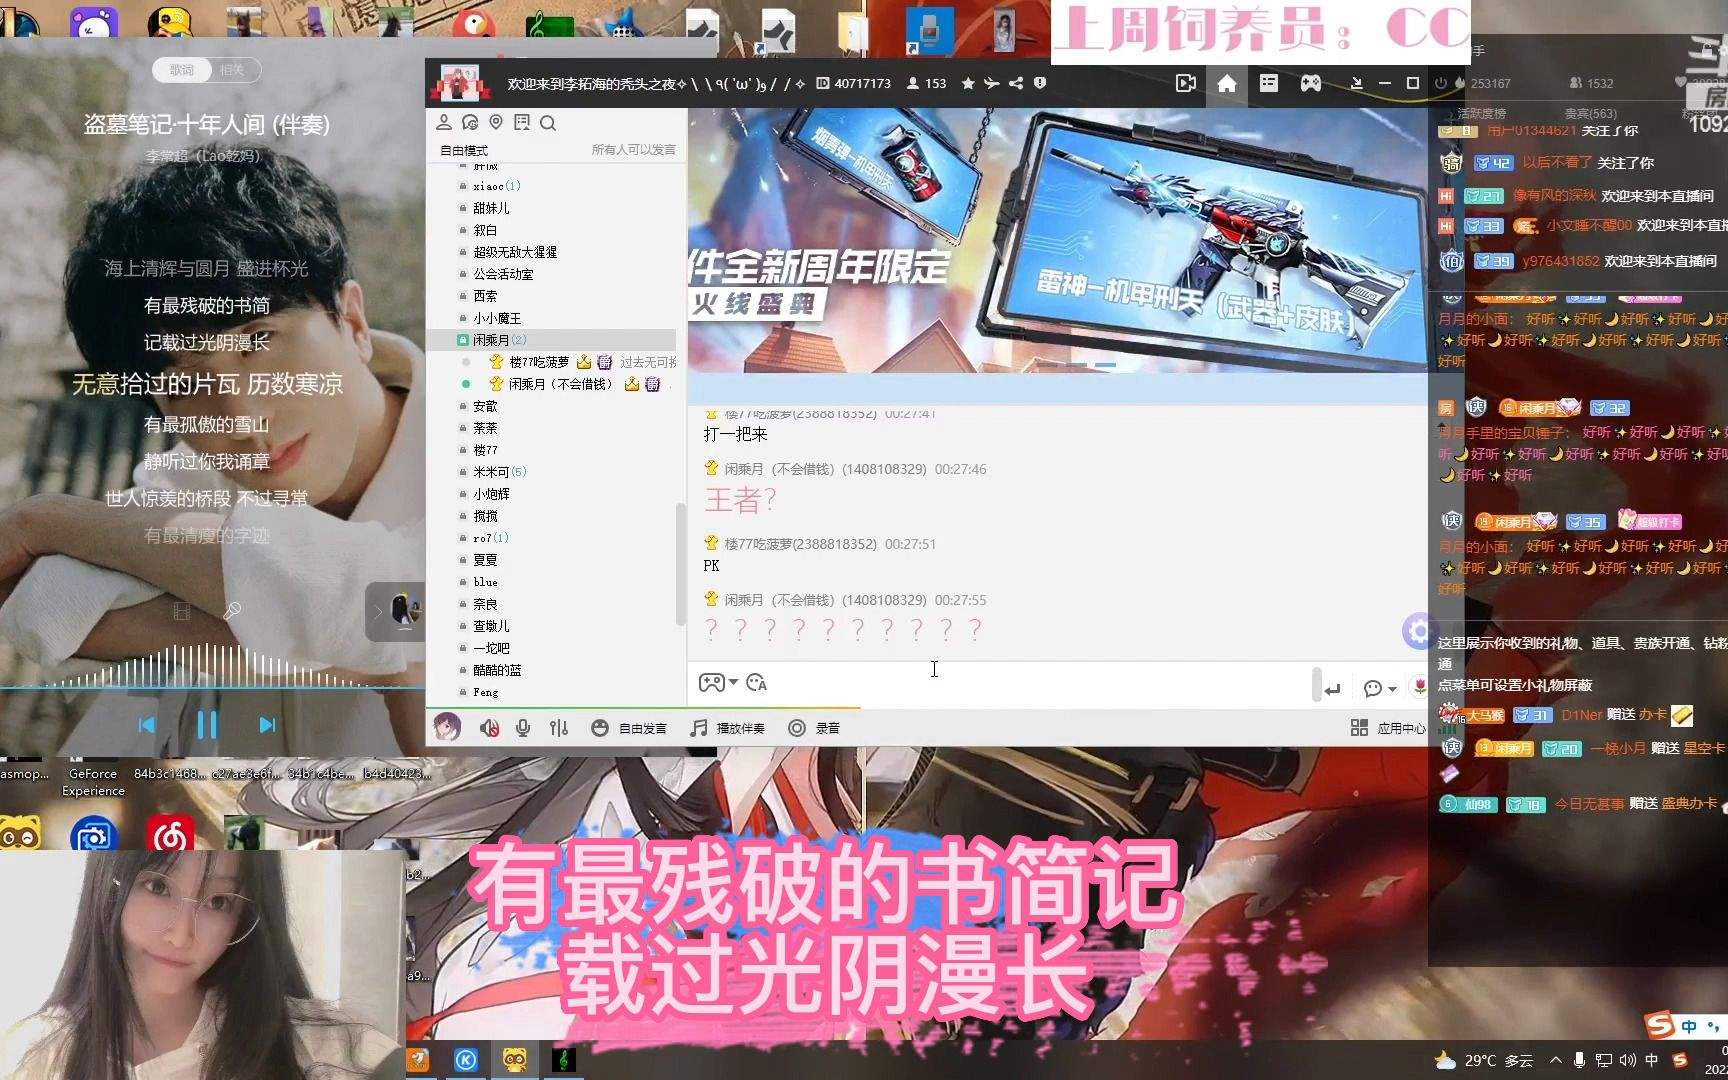
Task: Click the song title 盗墓笔记·十年人间 (伴奏)
Action: 207,125
